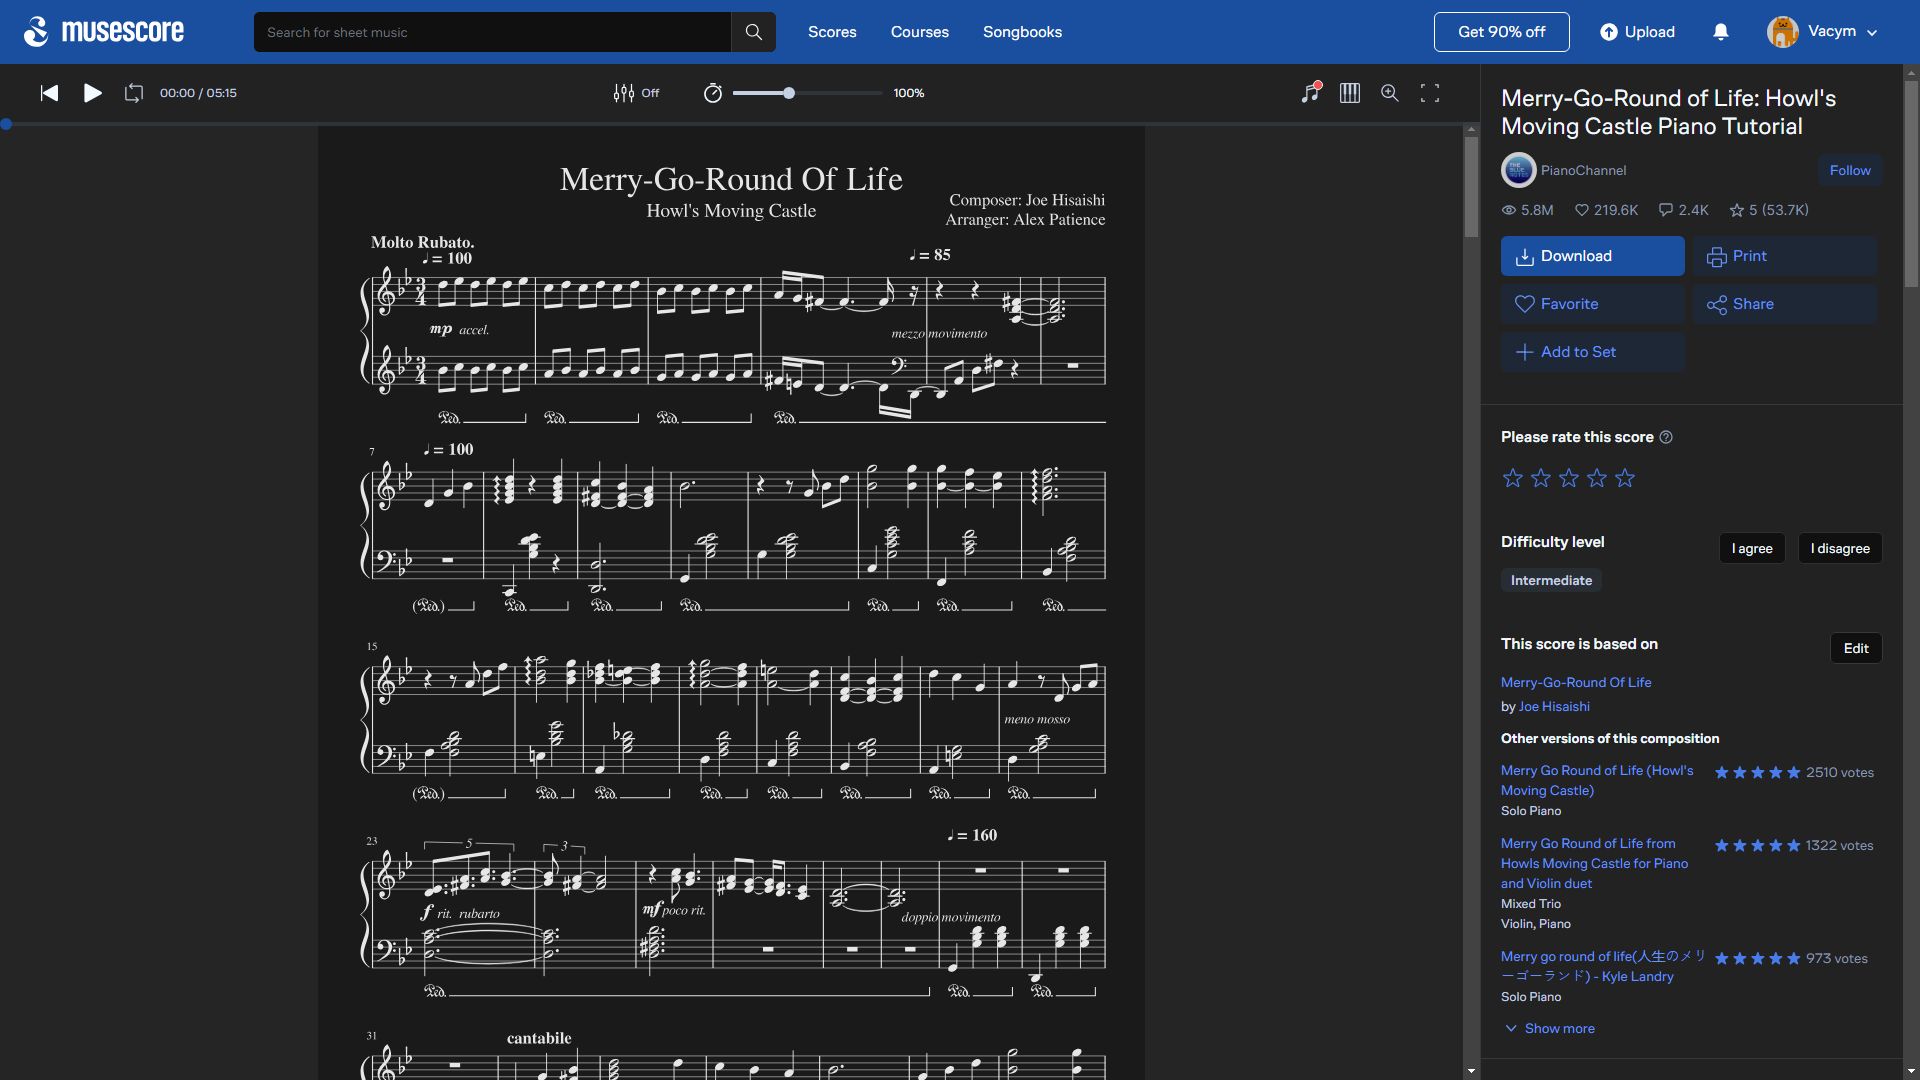Click I disagree on difficulty
The height and width of the screenshot is (1080, 1920).
point(1840,548)
